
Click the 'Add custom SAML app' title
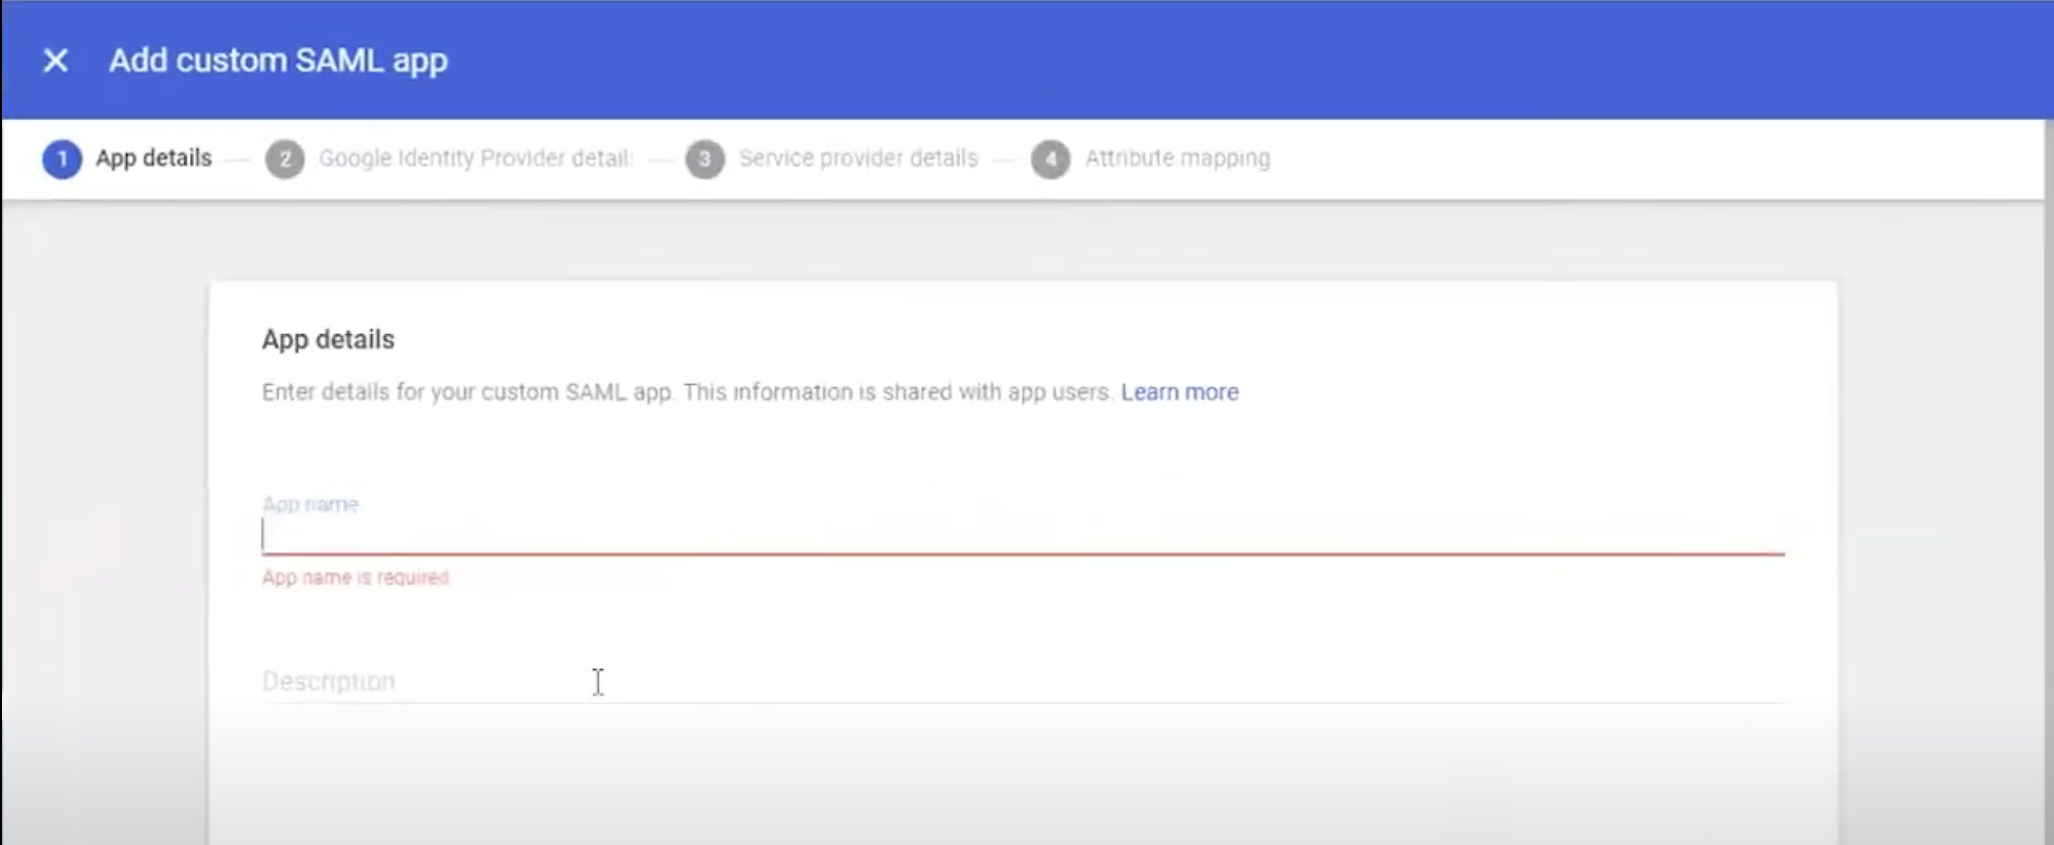278,61
